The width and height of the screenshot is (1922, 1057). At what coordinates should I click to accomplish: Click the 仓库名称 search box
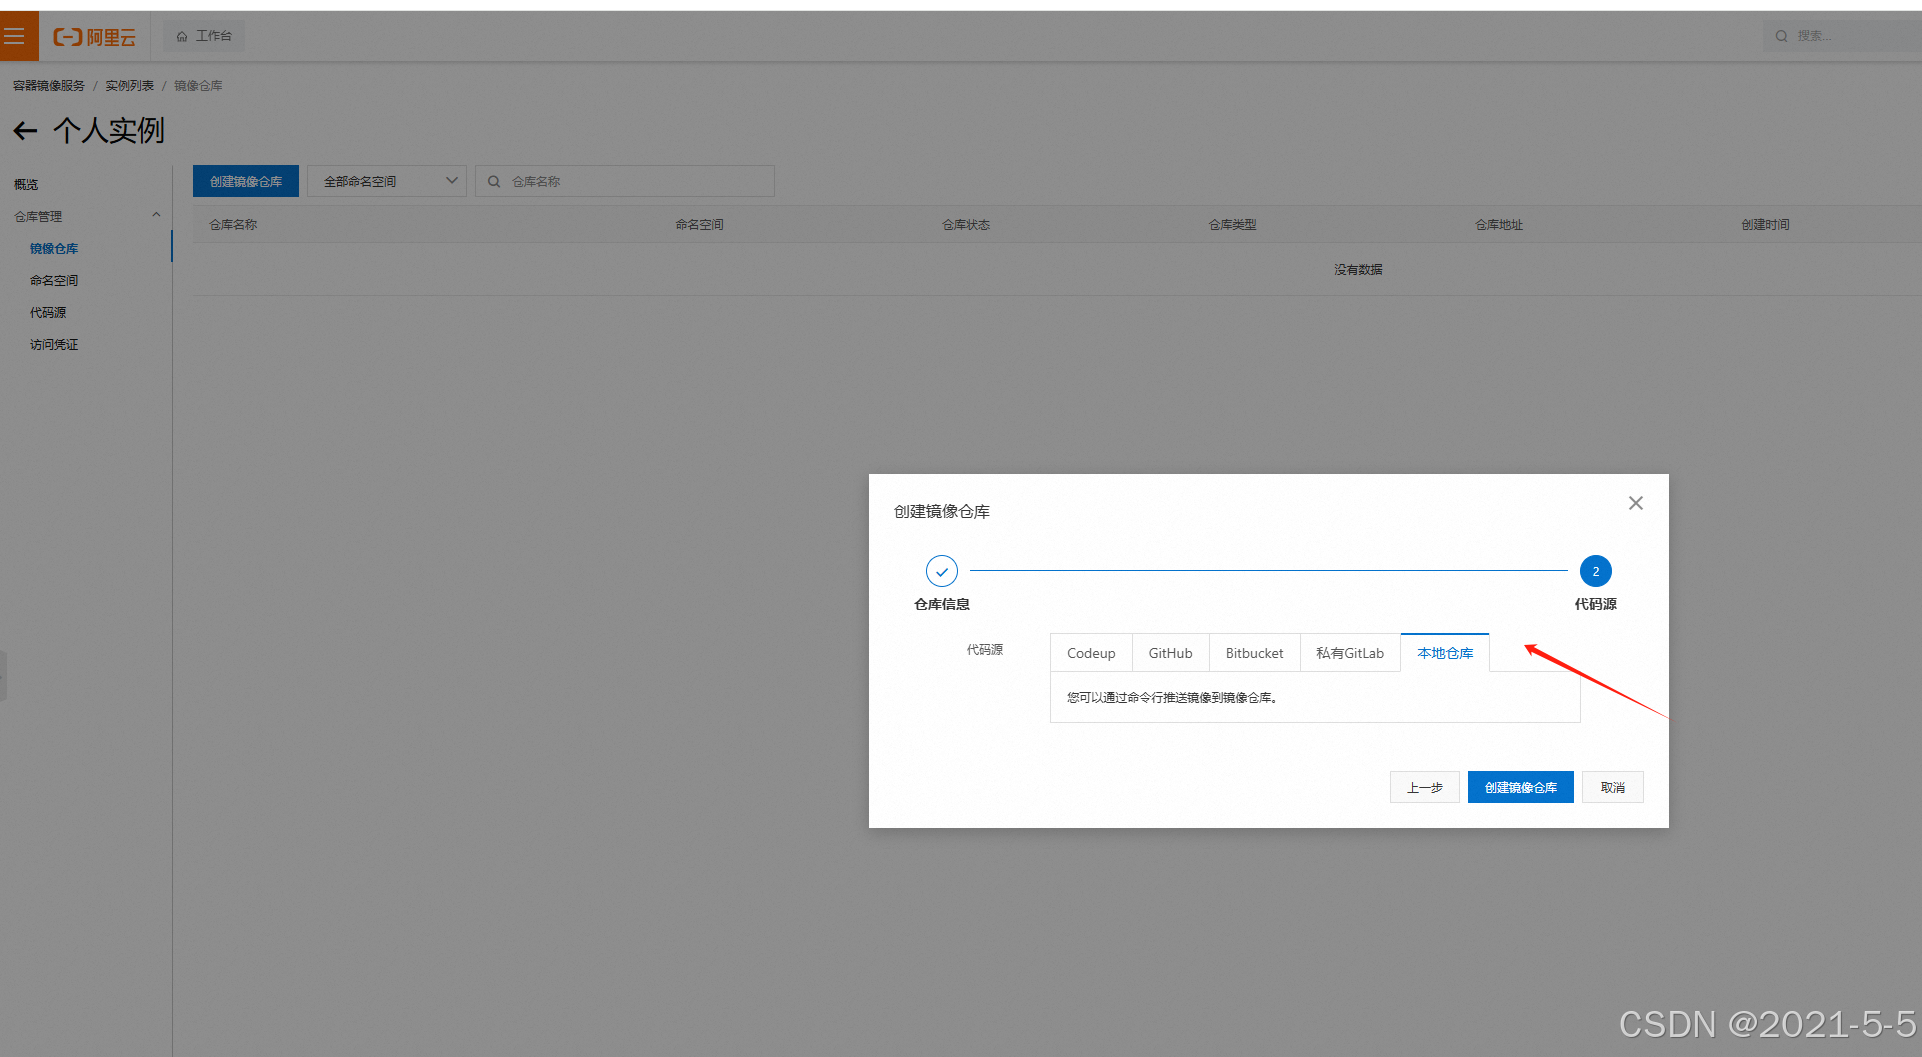(x=625, y=181)
